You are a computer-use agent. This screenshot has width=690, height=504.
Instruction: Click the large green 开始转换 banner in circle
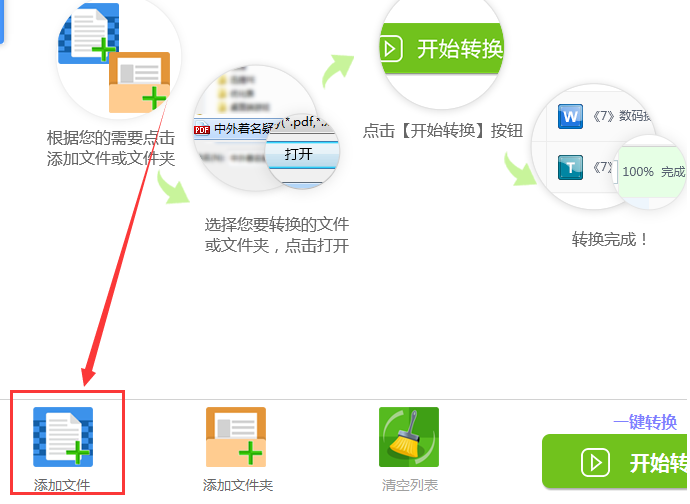(x=442, y=48)
